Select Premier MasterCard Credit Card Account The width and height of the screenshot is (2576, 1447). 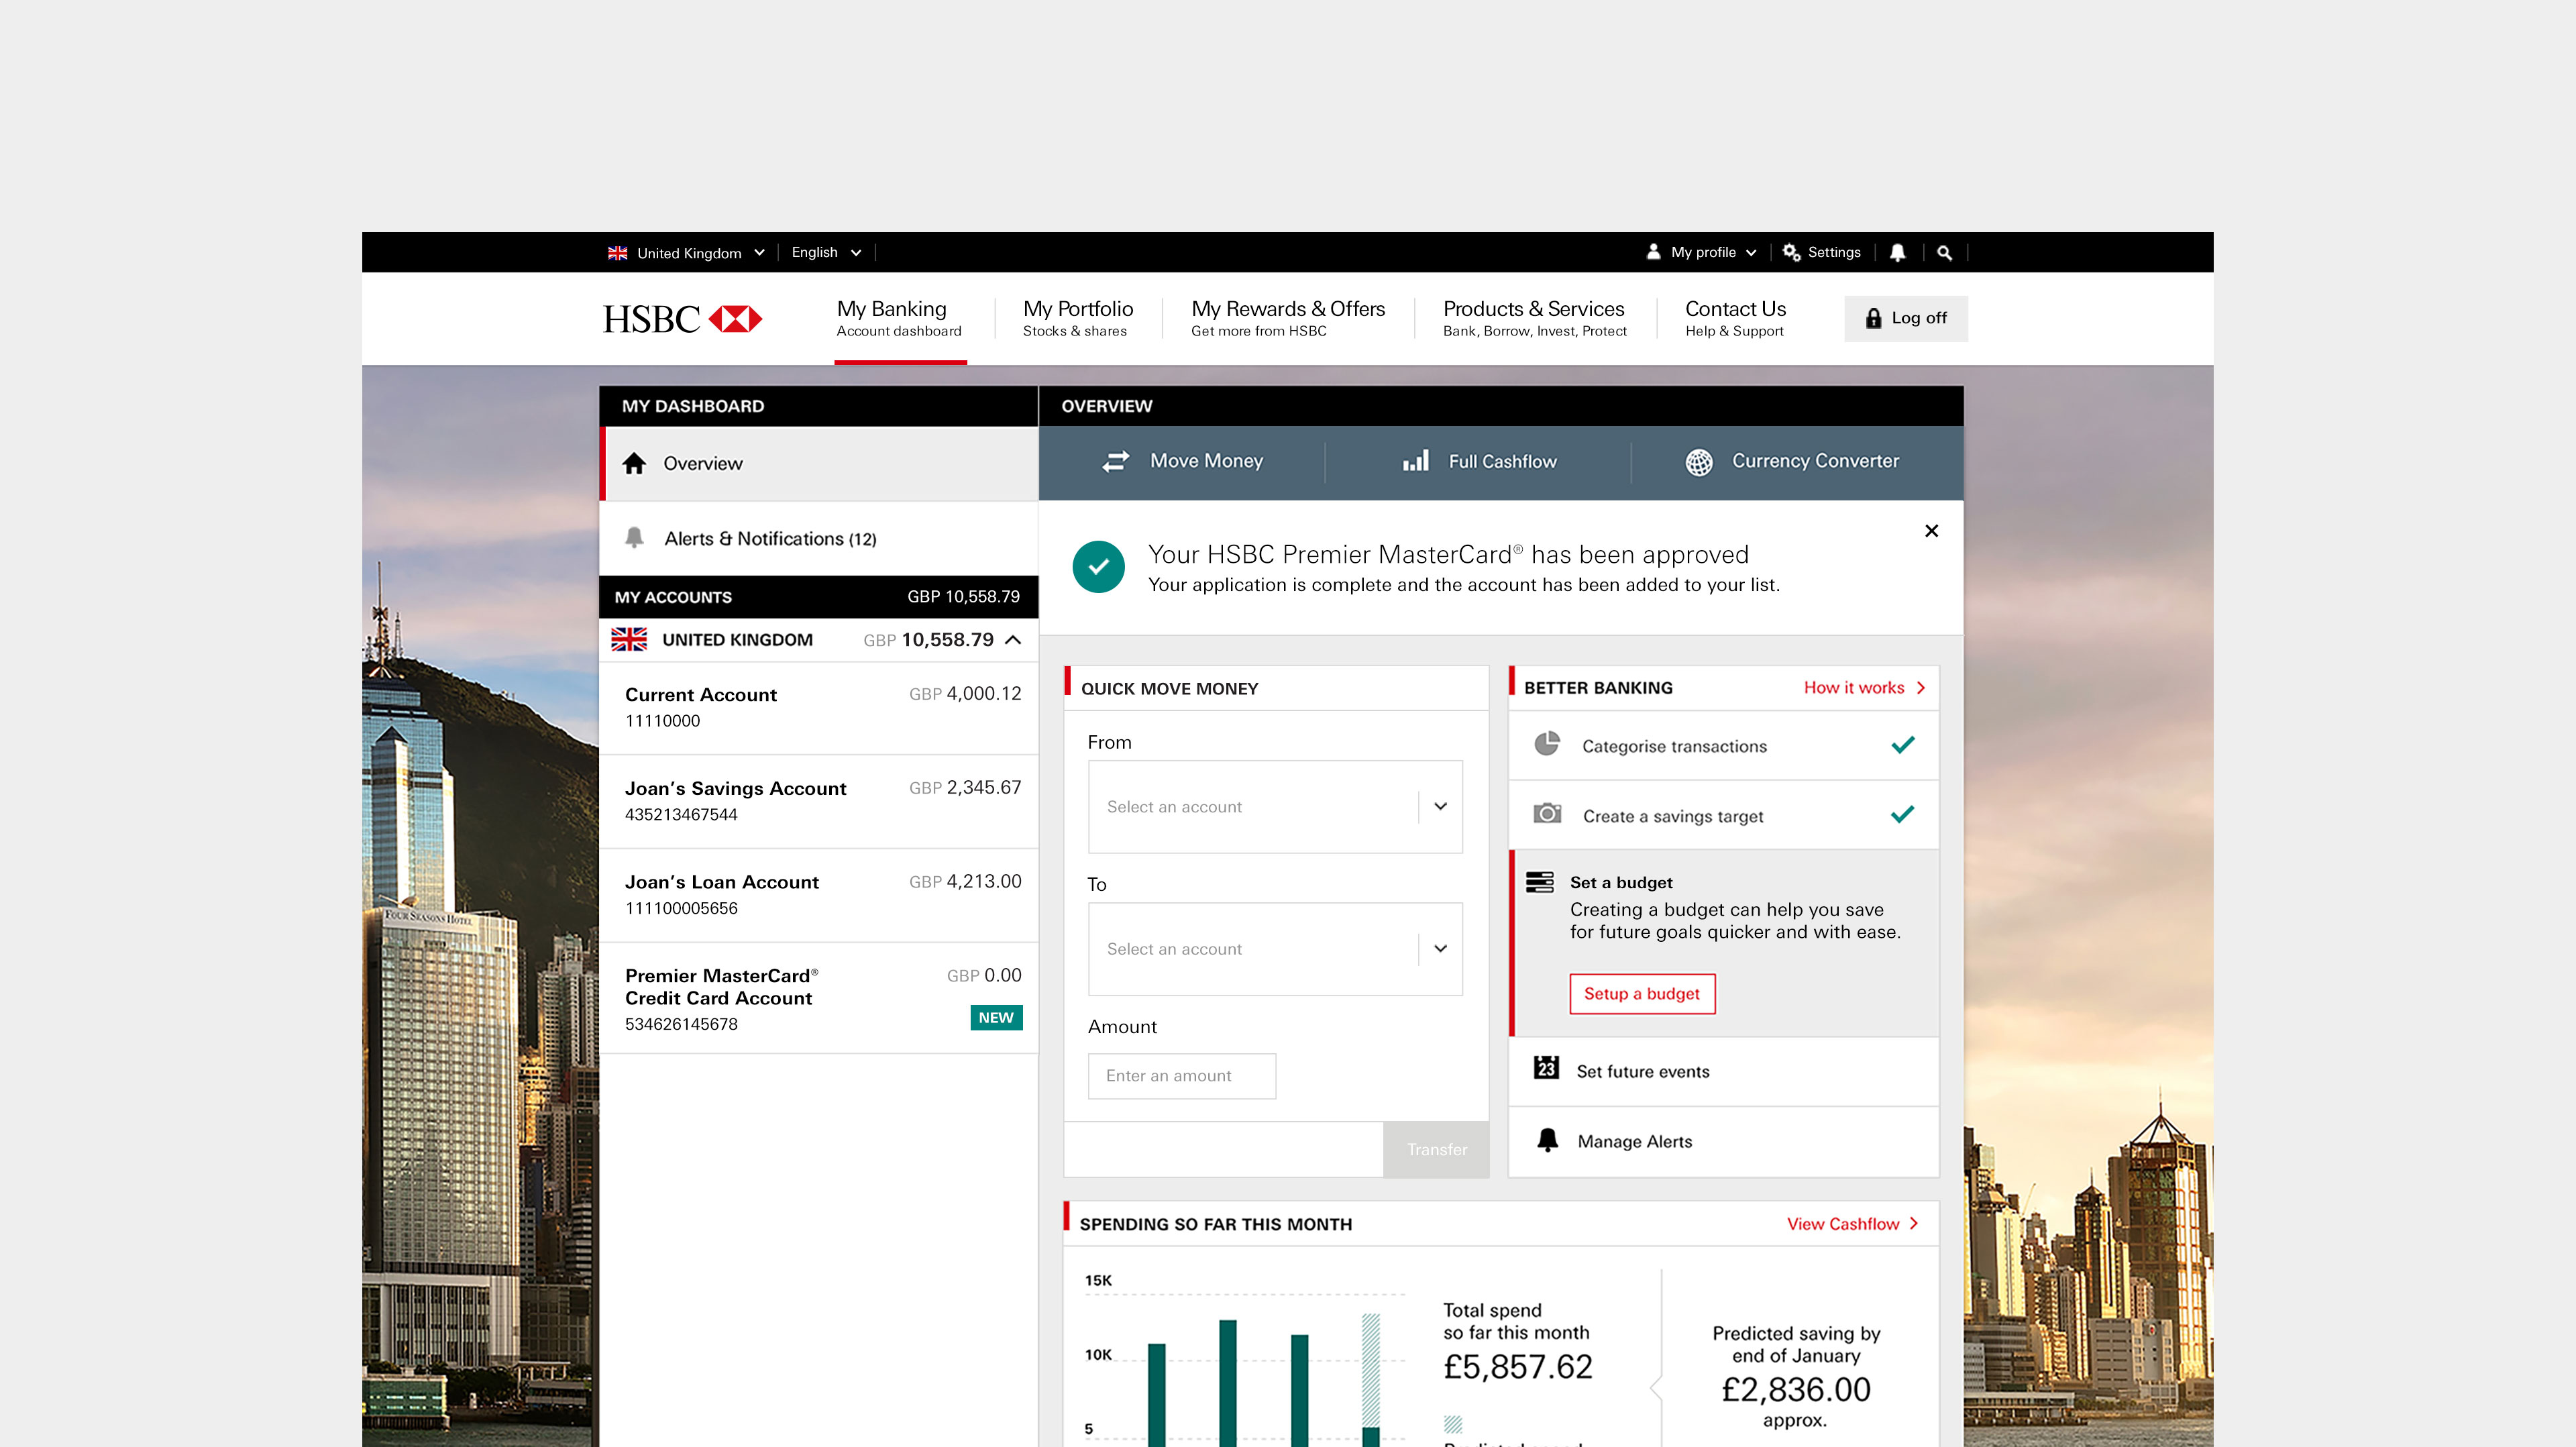click(x=819, y=998)
